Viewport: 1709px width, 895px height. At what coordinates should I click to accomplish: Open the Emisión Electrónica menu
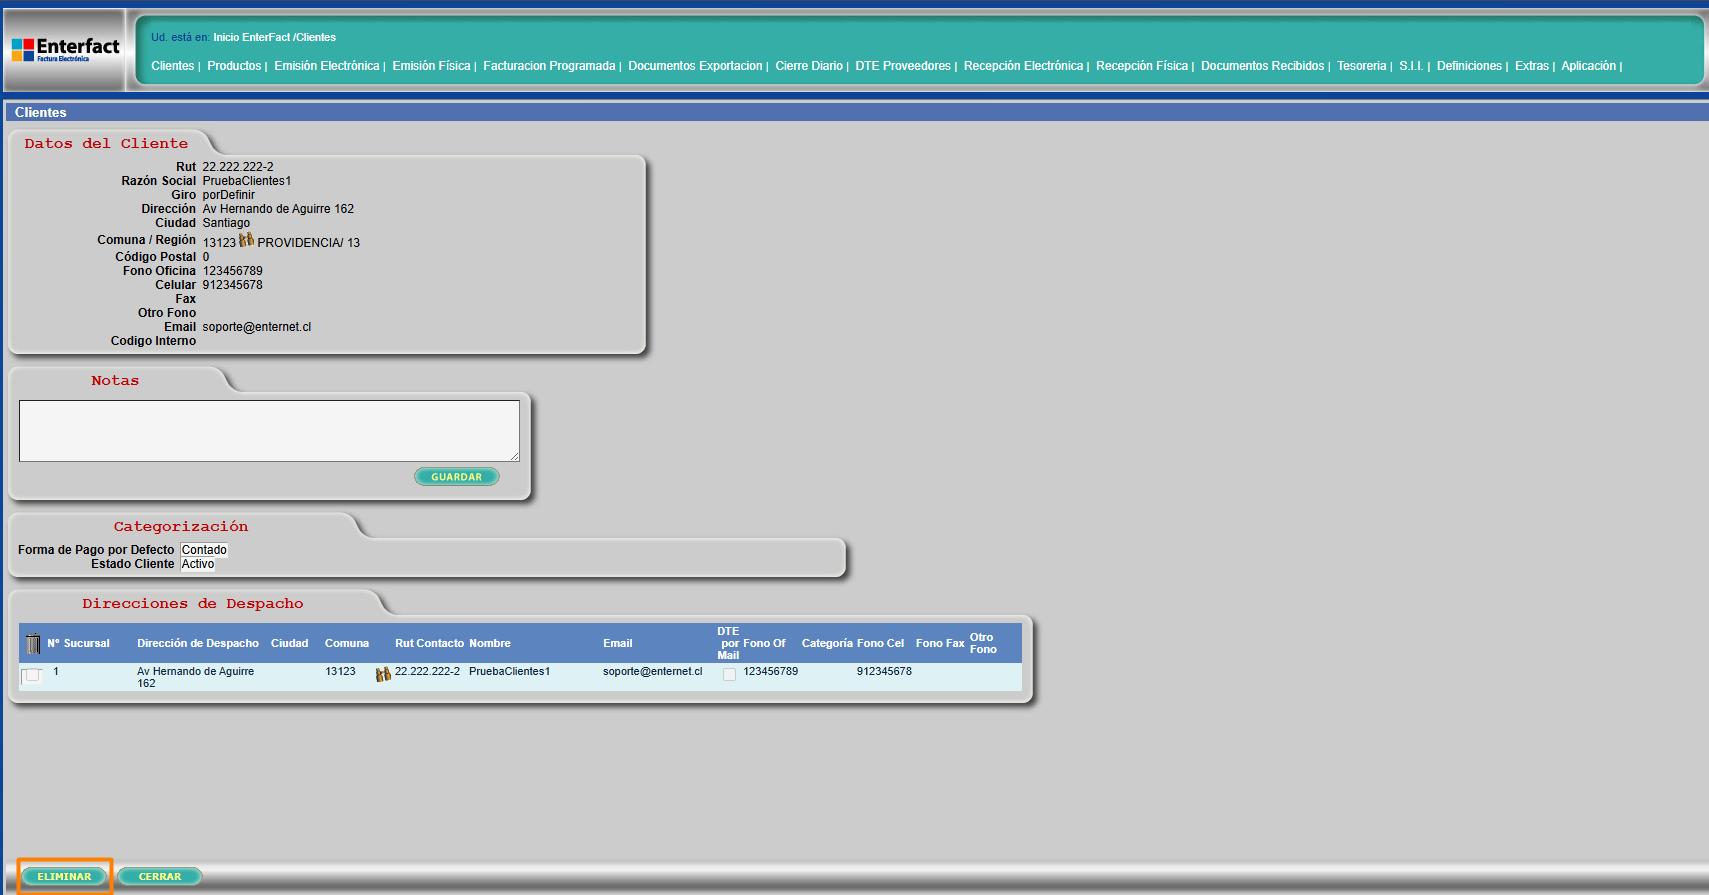tap(326, 66)
